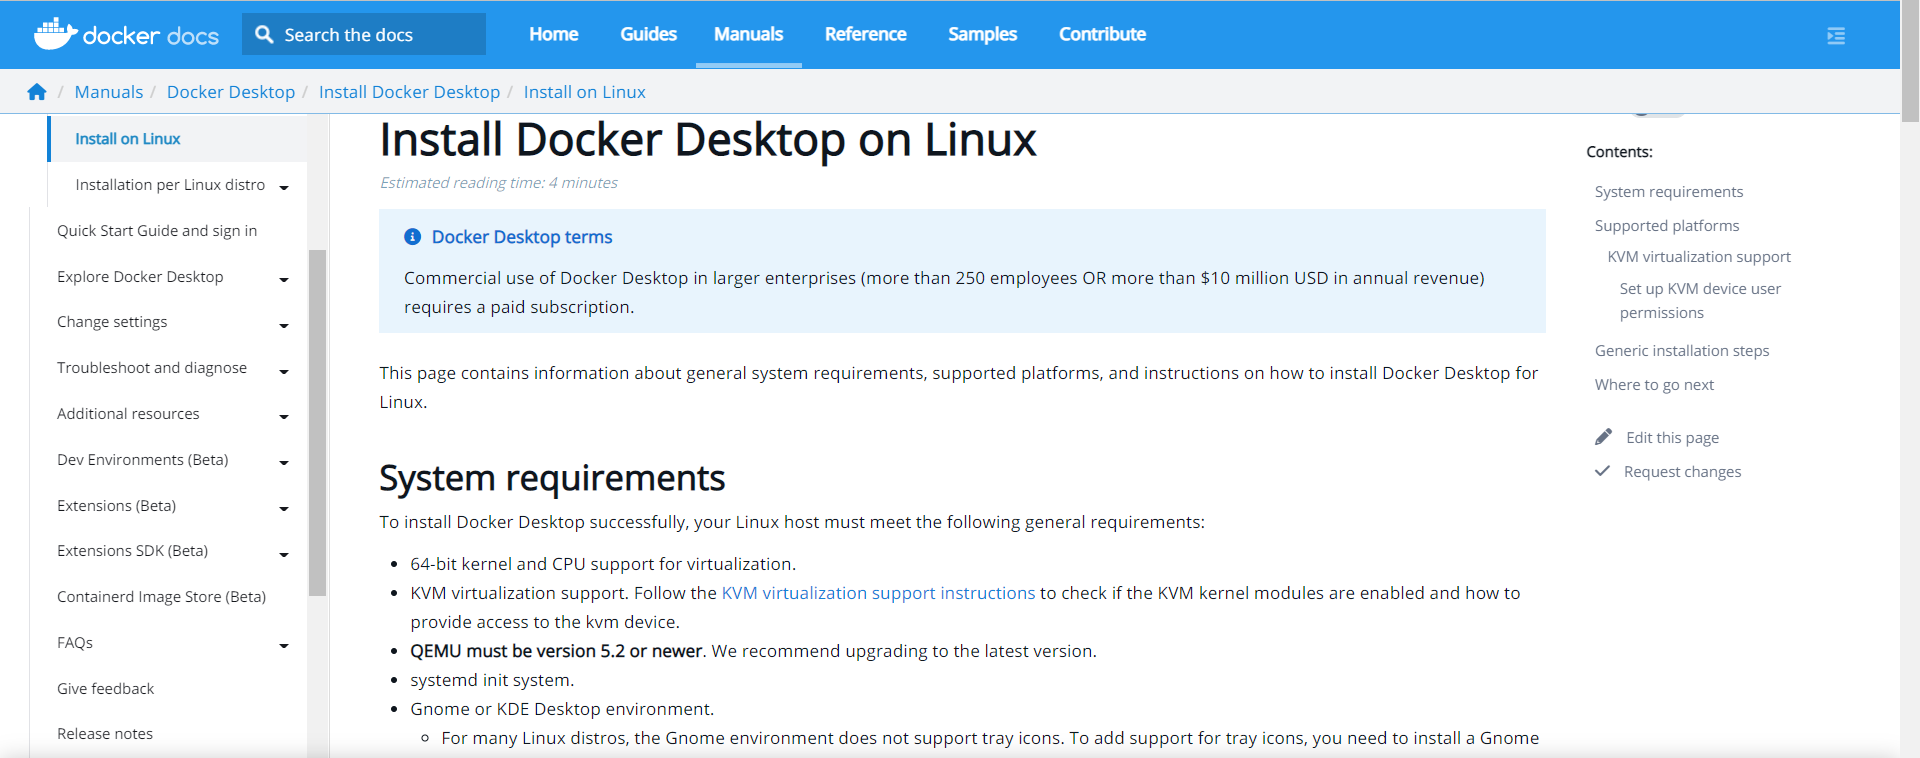The height and width of the screenshot is (758, 1920).
Task: Click the main page vertical scrollbar thumb
Action: [1910, 62]
